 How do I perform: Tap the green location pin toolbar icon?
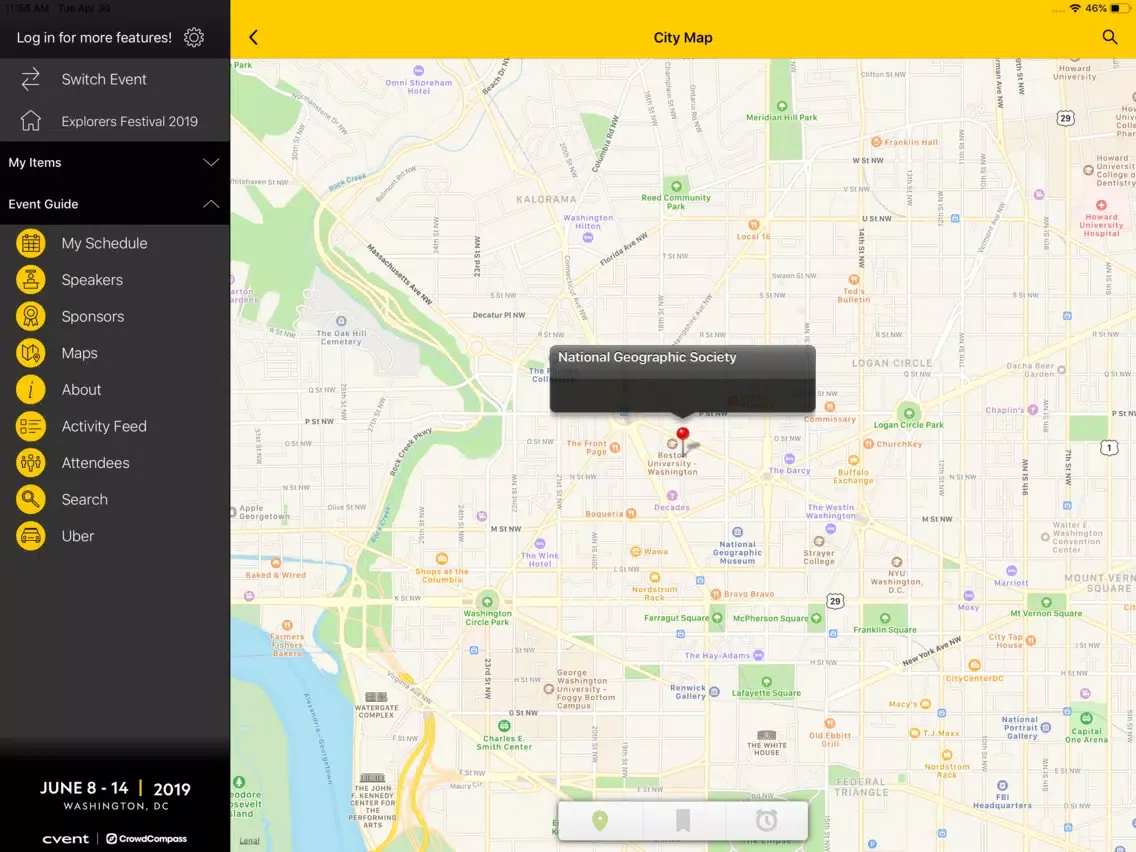pos(600,820)
